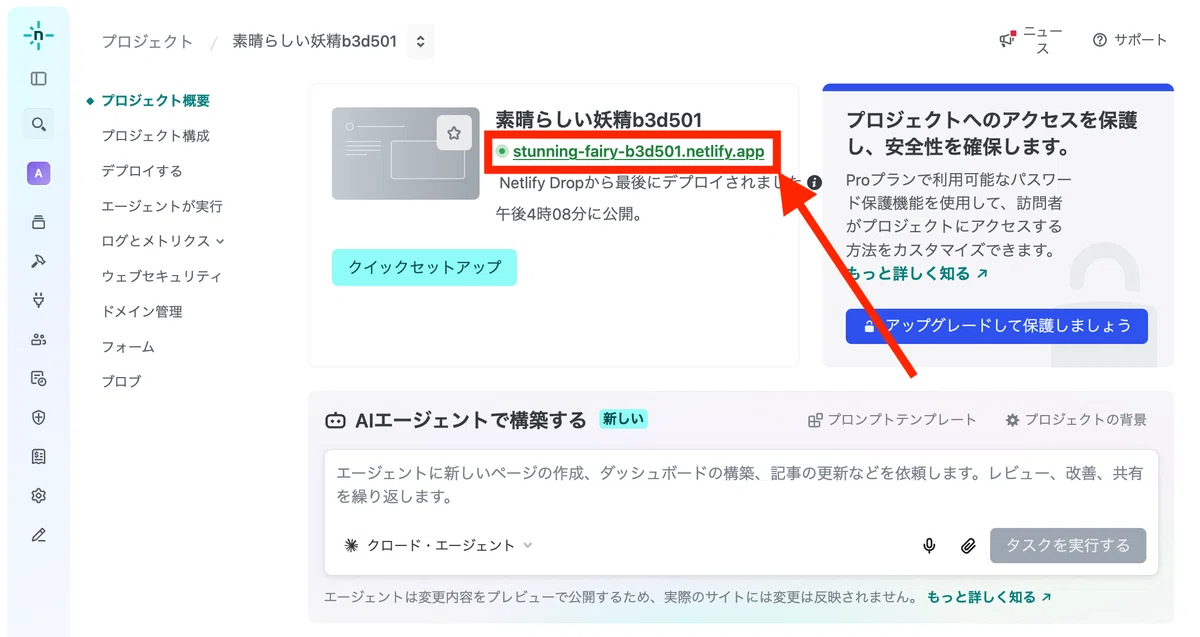
Task: Click the 素晴らしい妖精b3d501 breadcrumb name
Action: 315,41
